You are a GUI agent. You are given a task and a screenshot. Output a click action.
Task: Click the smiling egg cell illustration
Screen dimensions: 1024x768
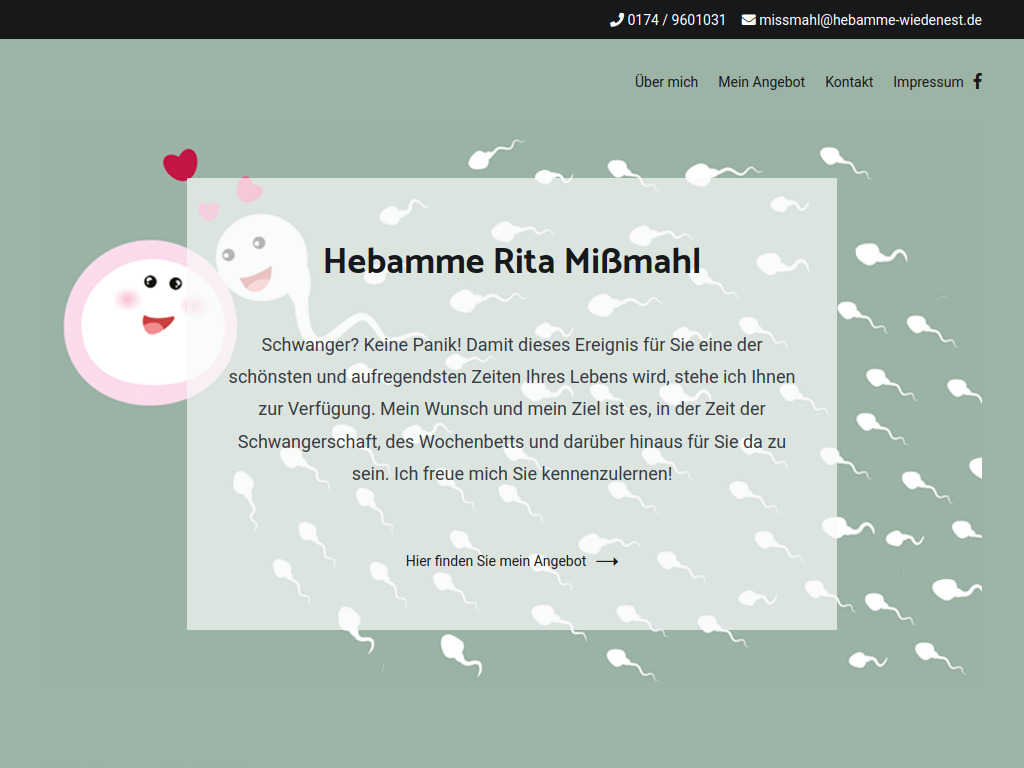click(x=148, y=322)
